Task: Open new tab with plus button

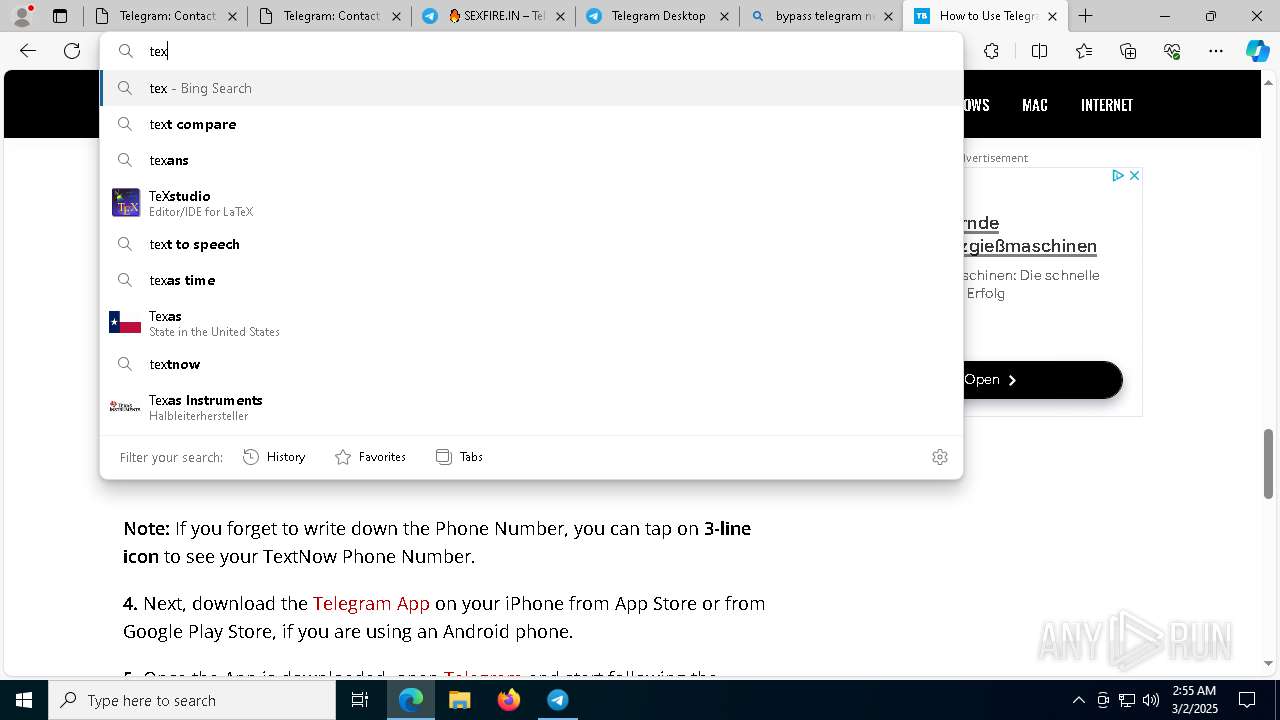Action: coord(1085,16)
